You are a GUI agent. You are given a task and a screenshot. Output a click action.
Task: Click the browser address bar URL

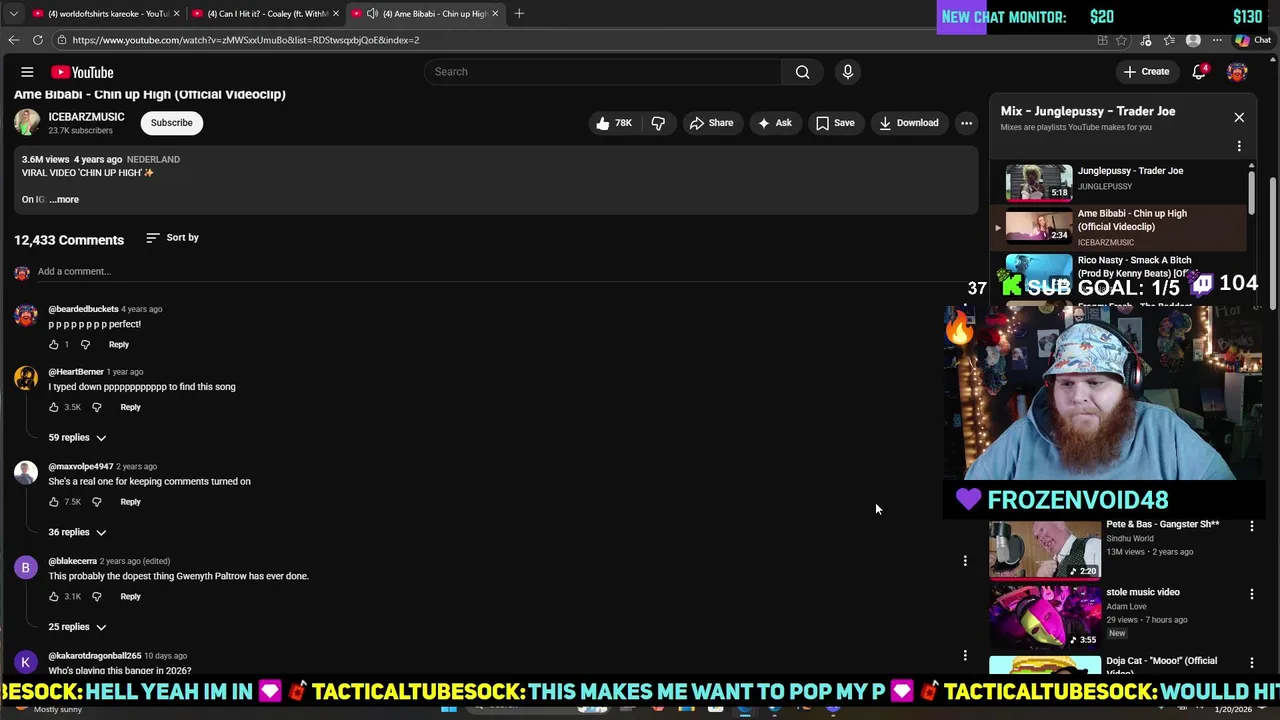pos(246,40)
